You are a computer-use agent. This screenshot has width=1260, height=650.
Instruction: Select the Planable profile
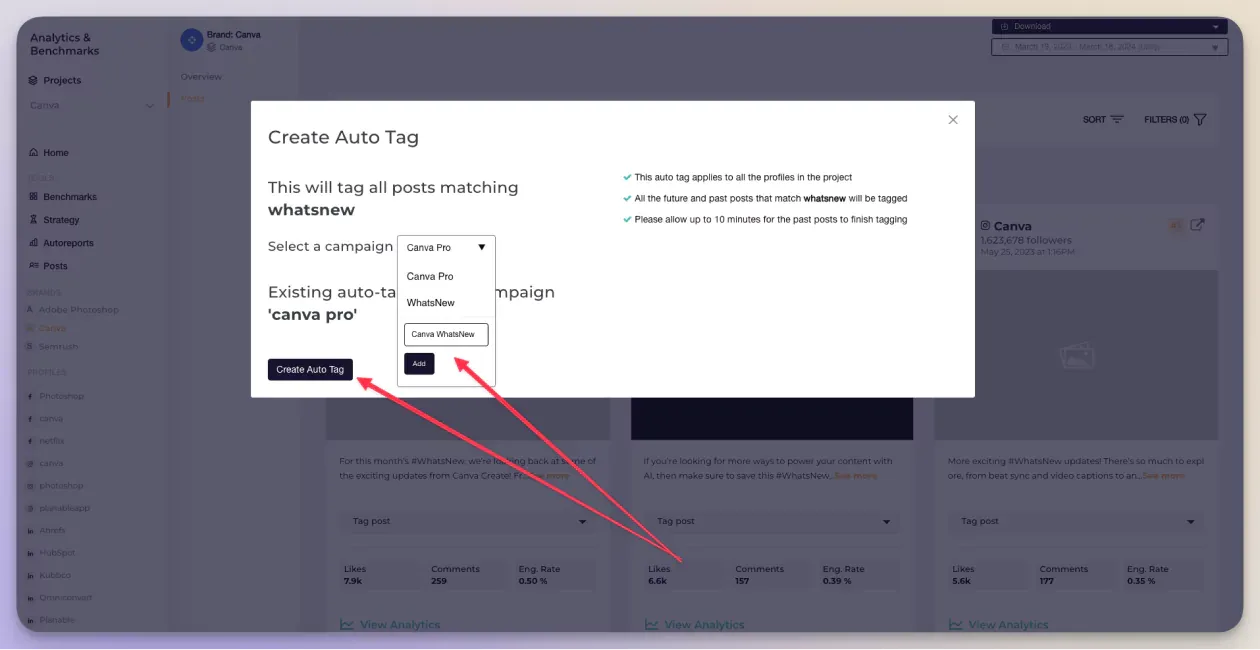tap(51, 620)
